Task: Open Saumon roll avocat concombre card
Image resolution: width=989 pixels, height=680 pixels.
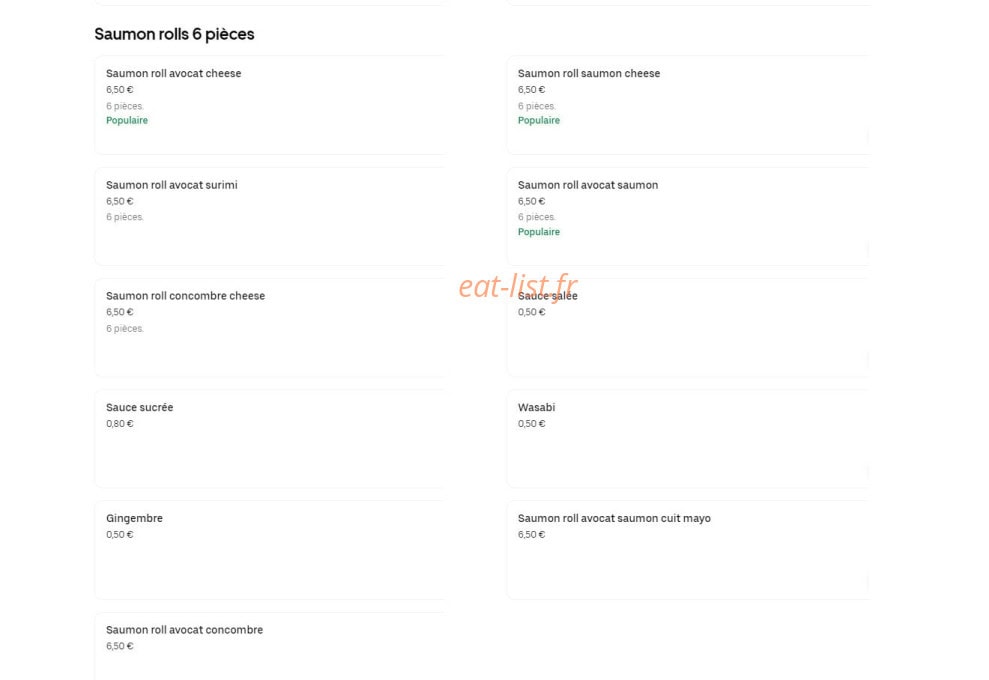Action: [271, 647]
